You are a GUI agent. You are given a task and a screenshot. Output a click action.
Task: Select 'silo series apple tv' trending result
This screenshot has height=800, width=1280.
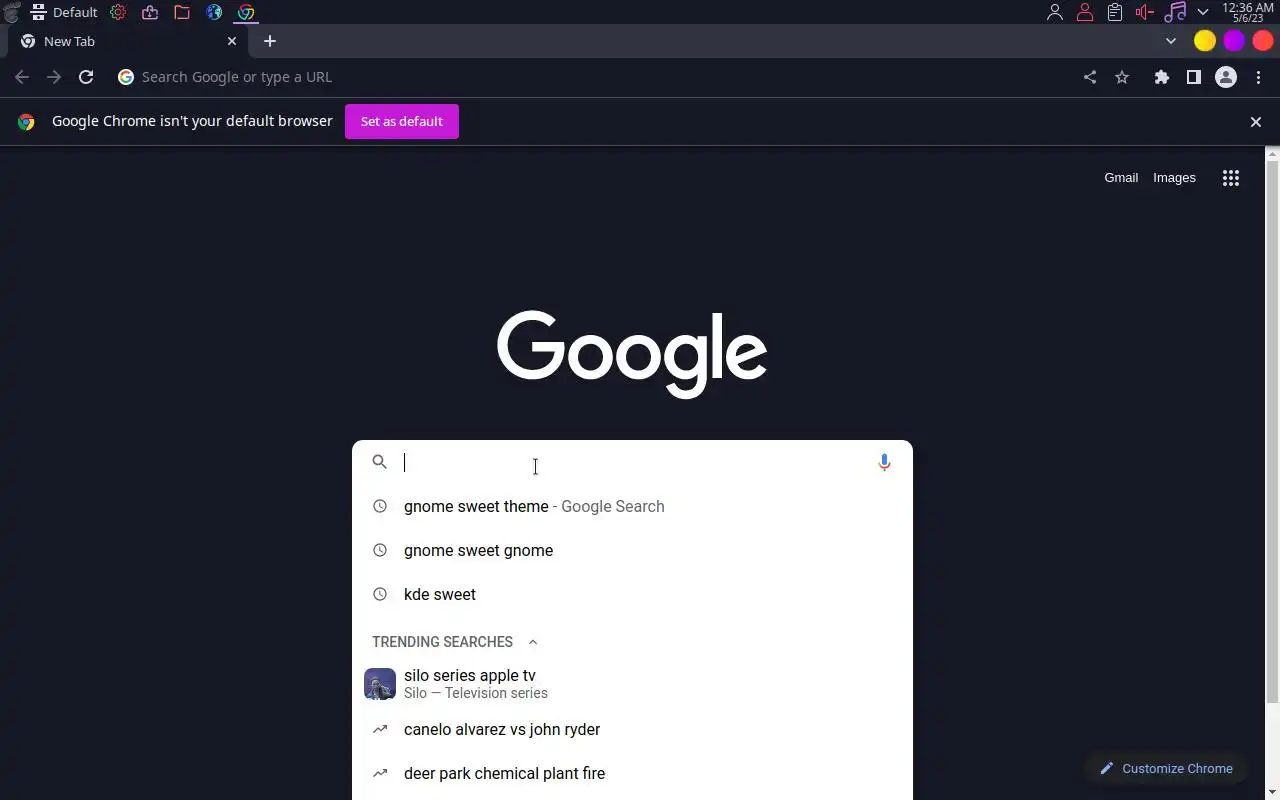coord(632,684)
